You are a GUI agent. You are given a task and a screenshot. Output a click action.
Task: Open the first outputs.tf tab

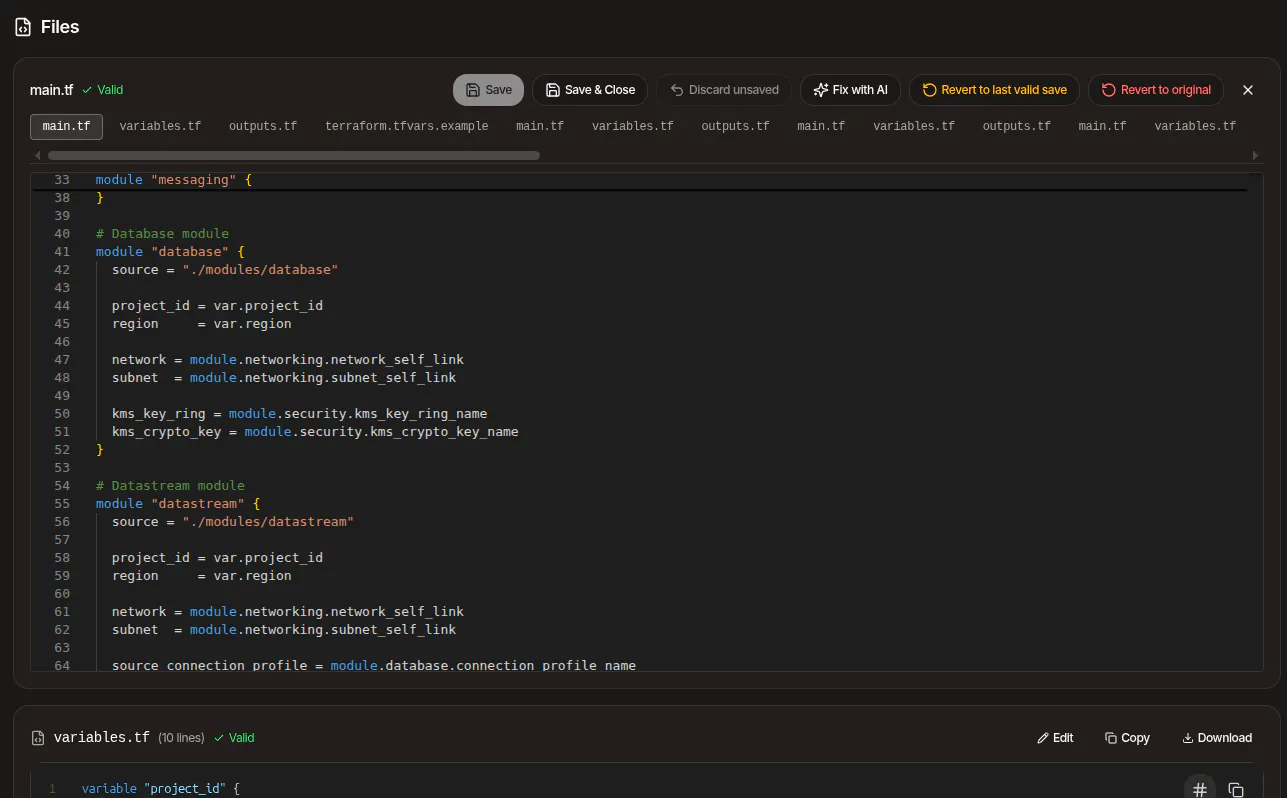pyautogui.click(x=263, y=126)
